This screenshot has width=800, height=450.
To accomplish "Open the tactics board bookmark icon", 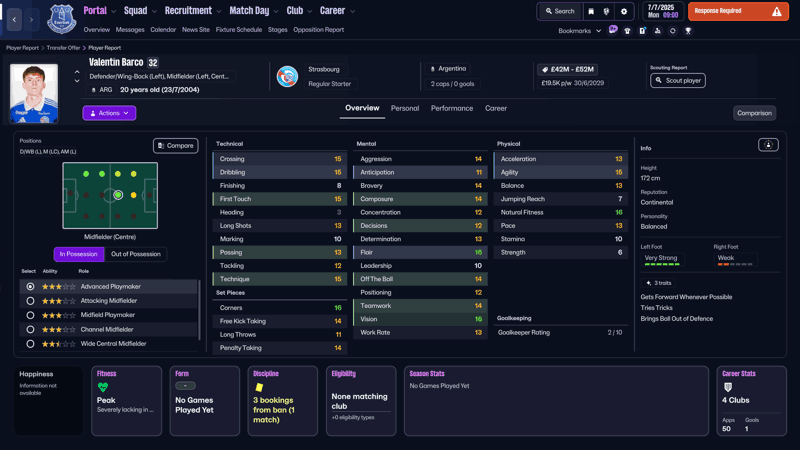I will pyautogui.click(x=642, y=31).
